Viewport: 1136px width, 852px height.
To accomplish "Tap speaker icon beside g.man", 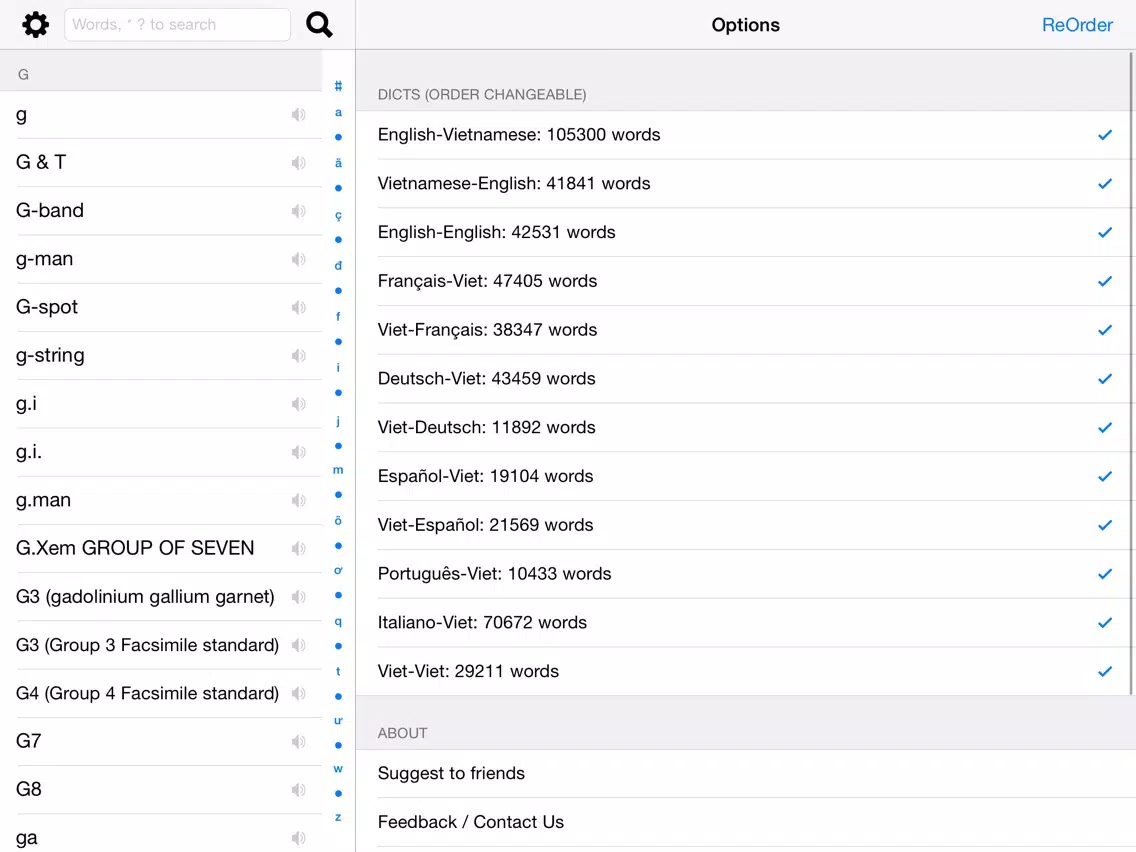I will pyautogui.click(x=298, y=500).
